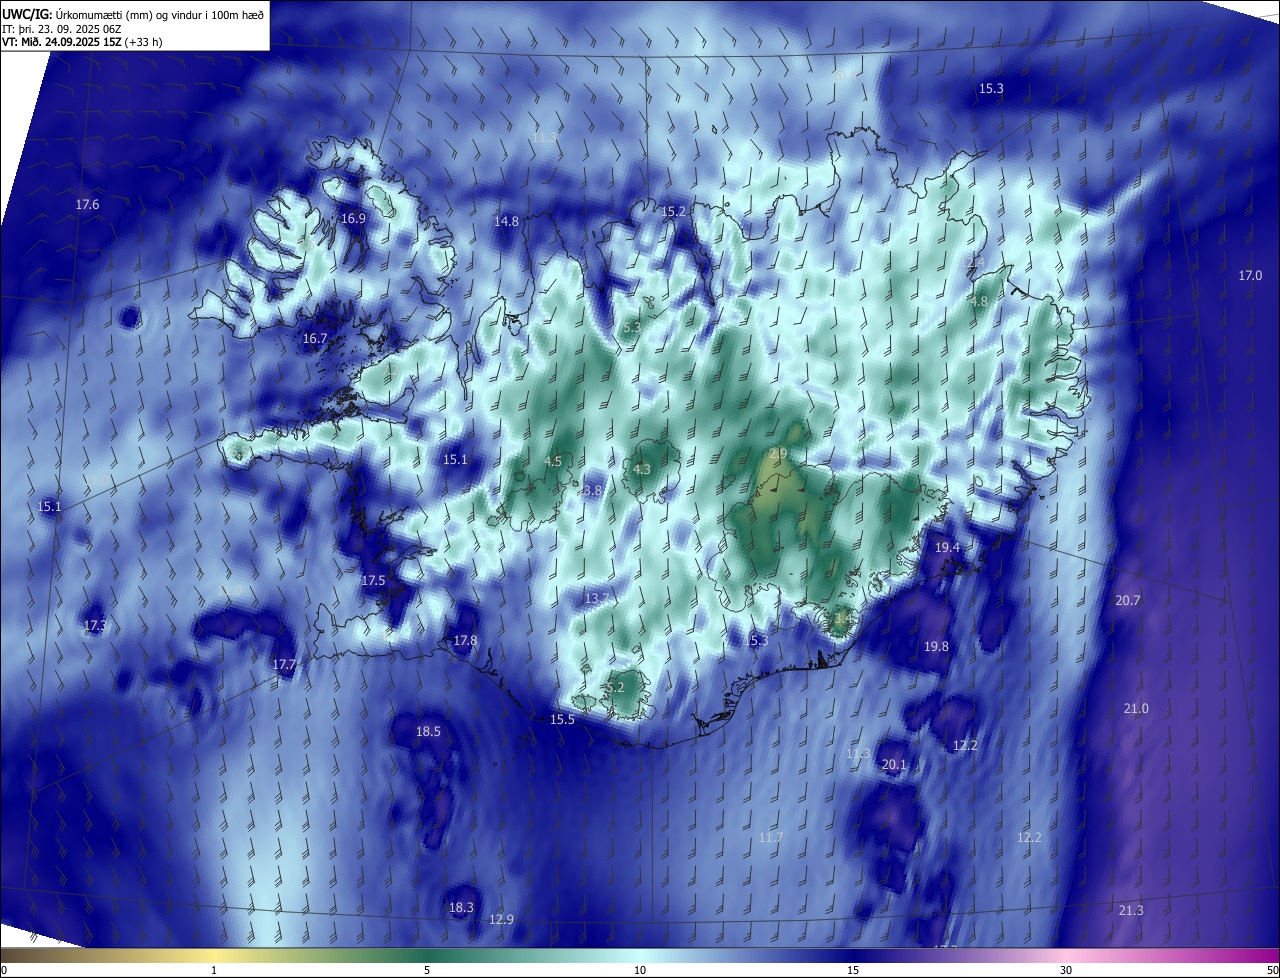Click the 5.2 value label
Screen dimensions: 1280x978
pyautogui.click(x=615, y=688)
